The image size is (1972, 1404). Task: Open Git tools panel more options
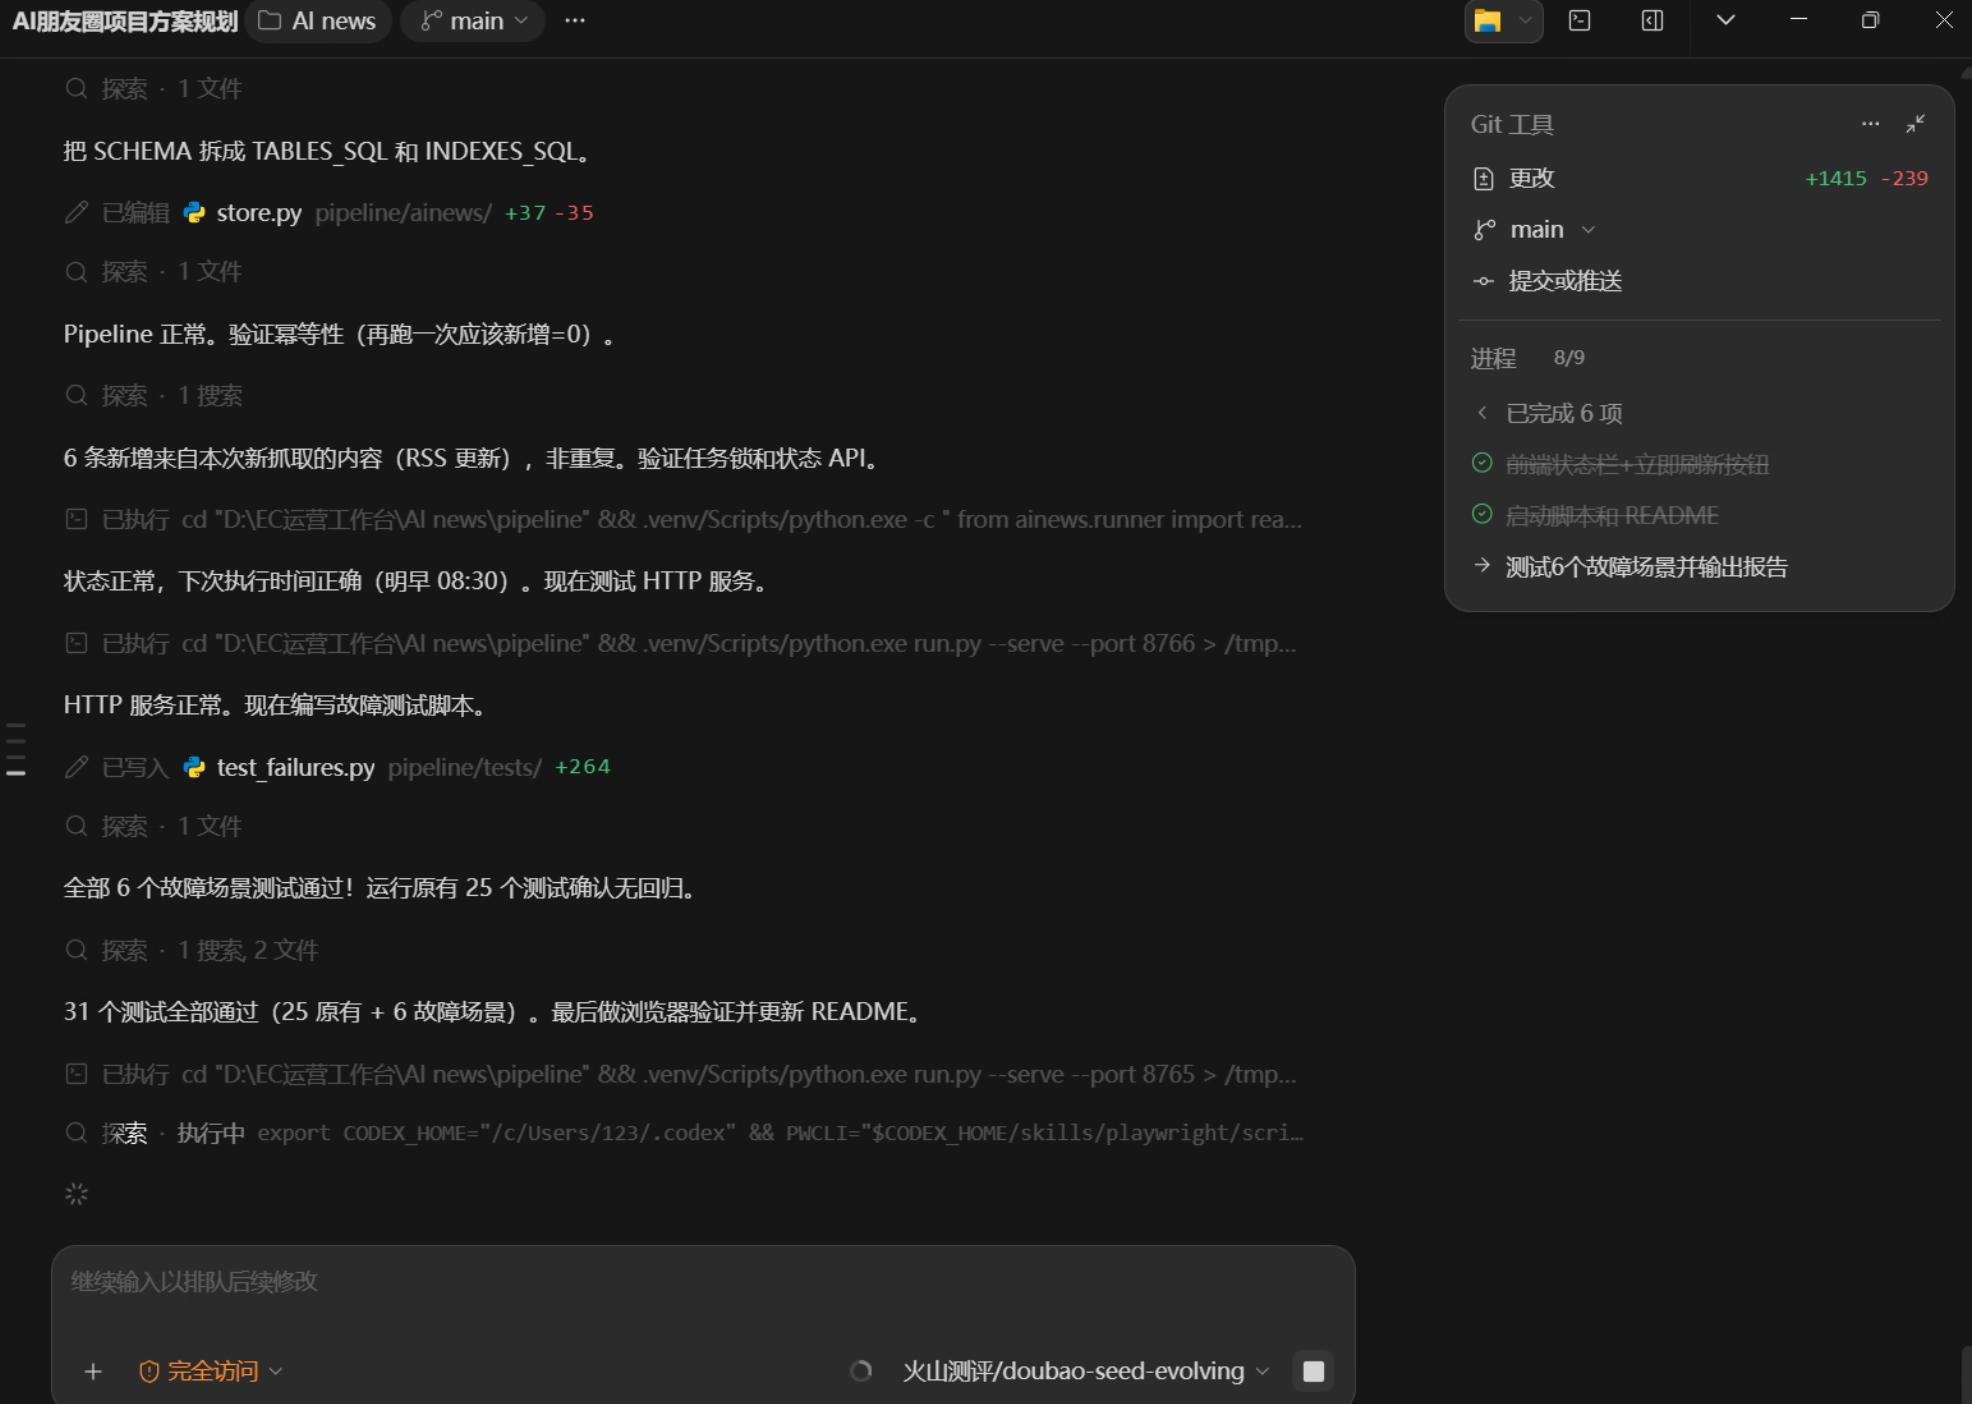point(1871,124)
